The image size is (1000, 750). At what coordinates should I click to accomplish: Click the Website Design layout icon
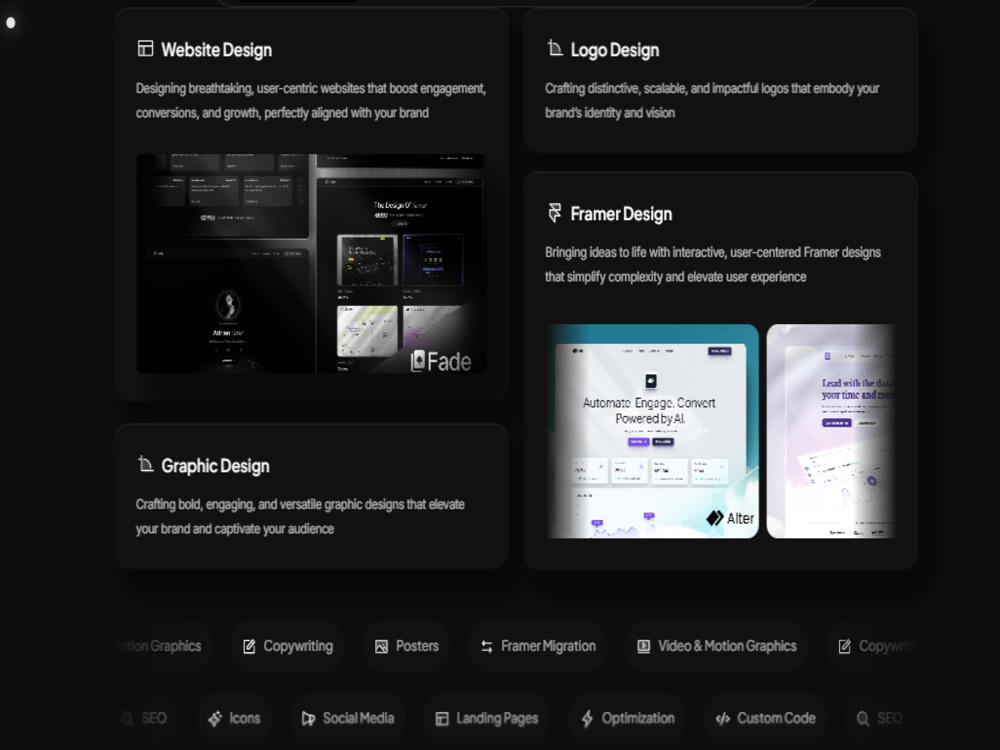click(145, 48)
